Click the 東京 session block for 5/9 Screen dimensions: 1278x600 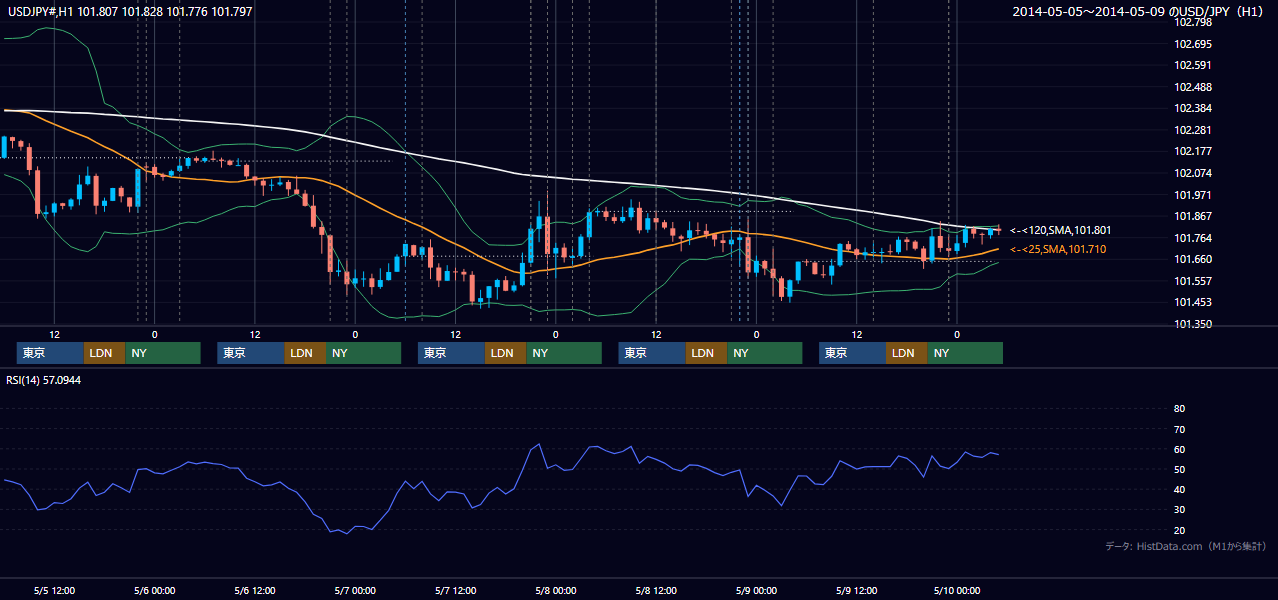click(x=853, y=353)
